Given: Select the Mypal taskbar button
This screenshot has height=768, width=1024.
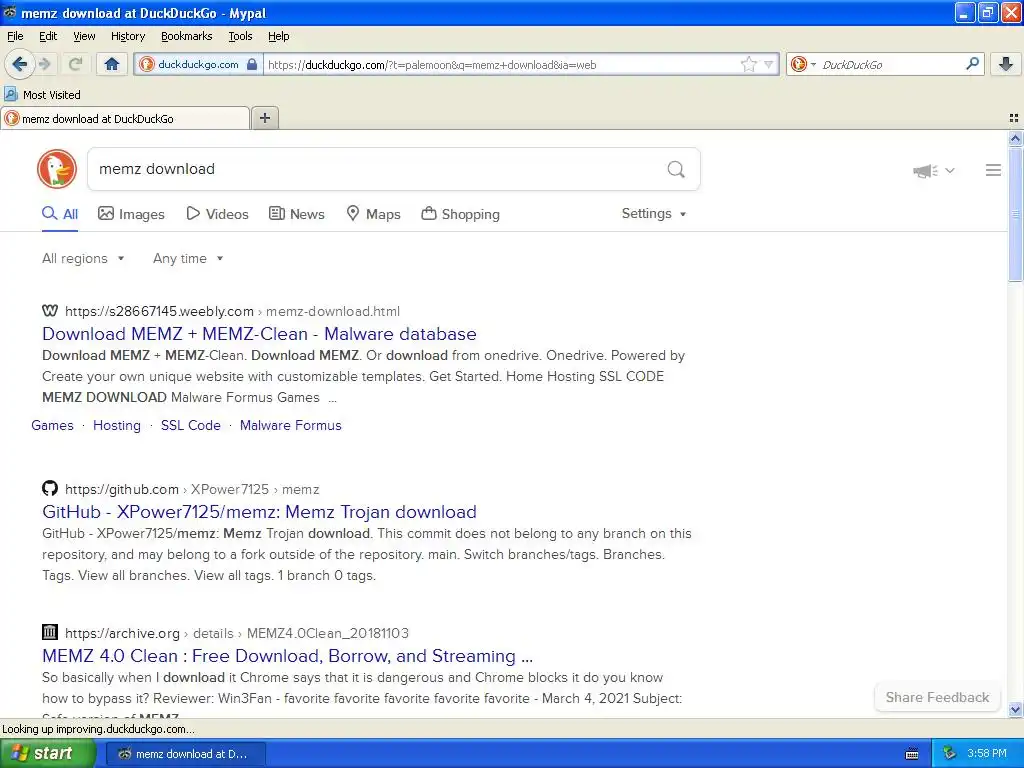Looking at the screenshot, I should pyautogui.click(x=185, y=754).
